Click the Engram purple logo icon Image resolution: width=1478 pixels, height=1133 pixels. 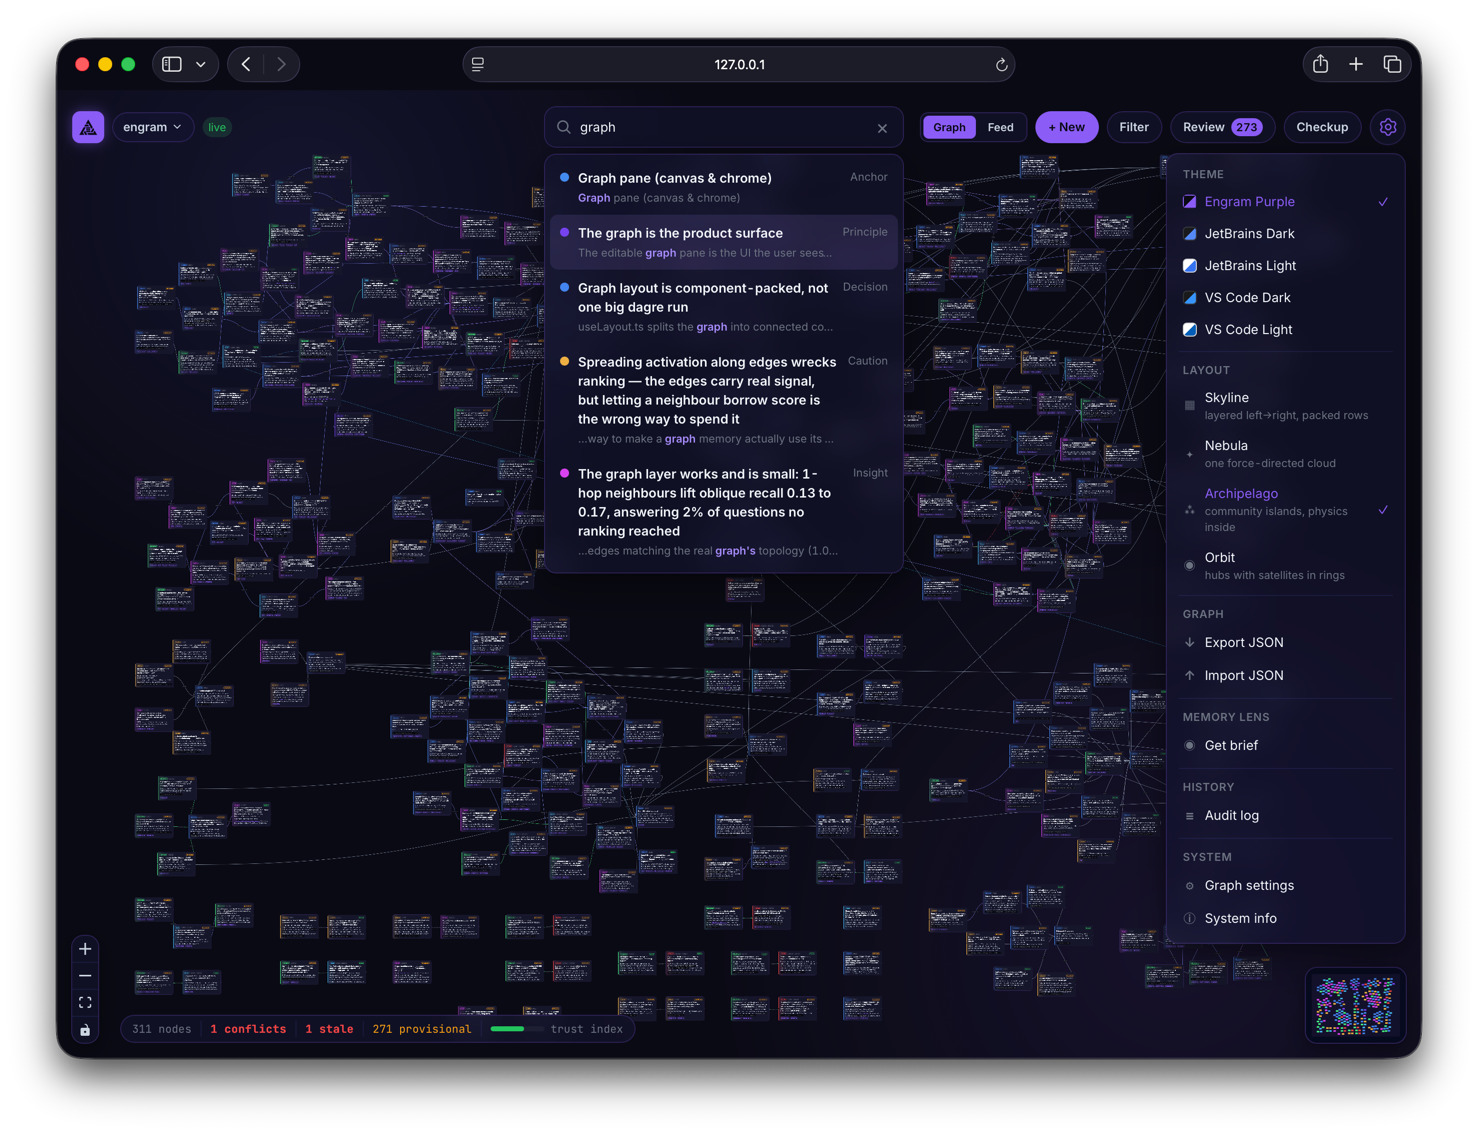[x=88, y=127]
